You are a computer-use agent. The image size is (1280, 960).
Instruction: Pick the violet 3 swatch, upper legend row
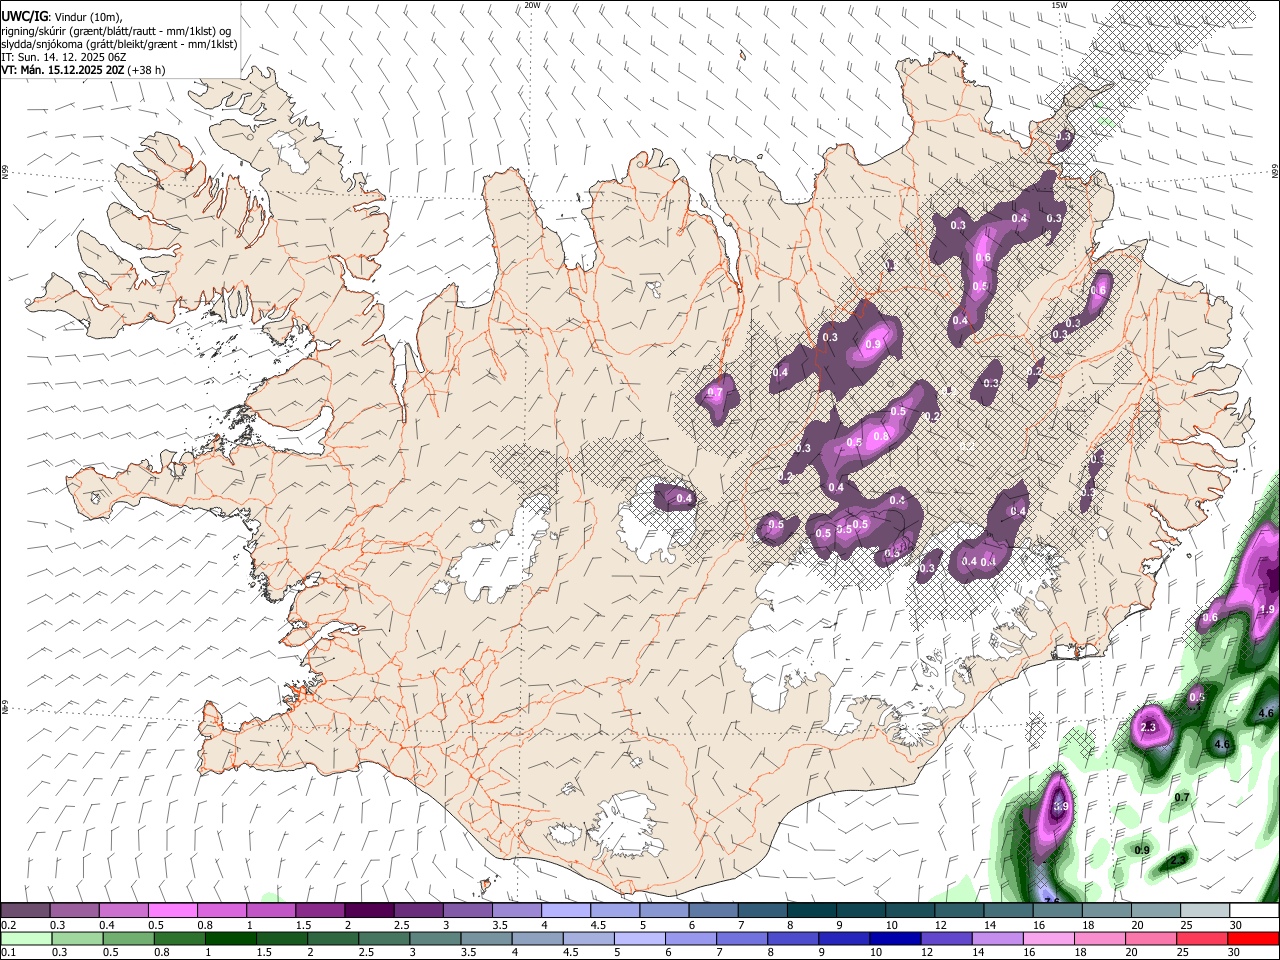pos(467,910)
